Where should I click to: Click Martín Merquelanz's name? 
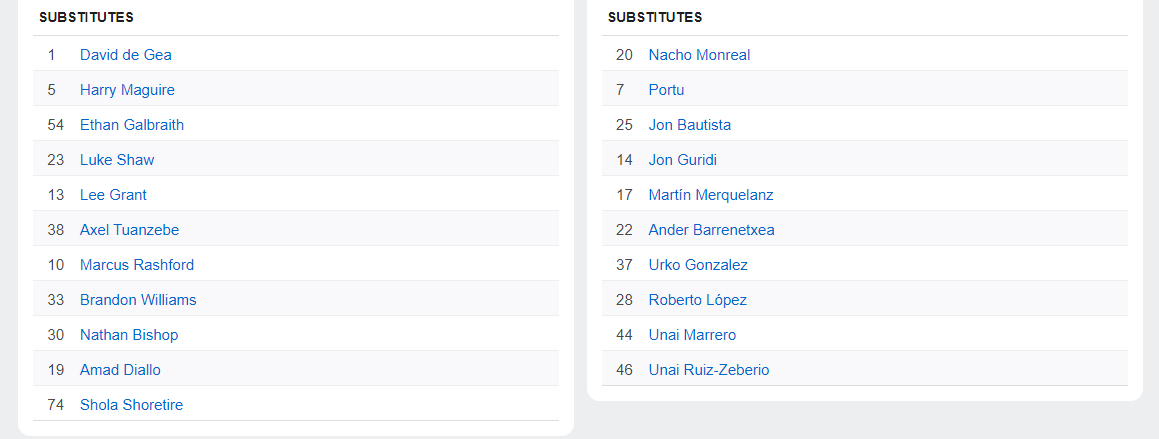710,195
